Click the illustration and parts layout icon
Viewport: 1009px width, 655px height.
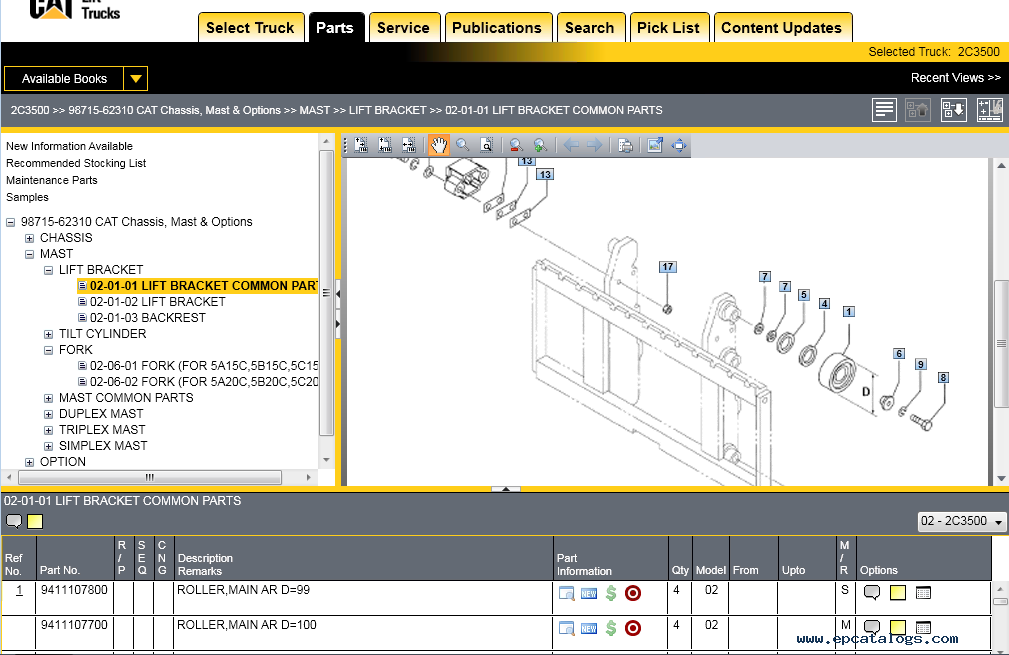(989, 110)
